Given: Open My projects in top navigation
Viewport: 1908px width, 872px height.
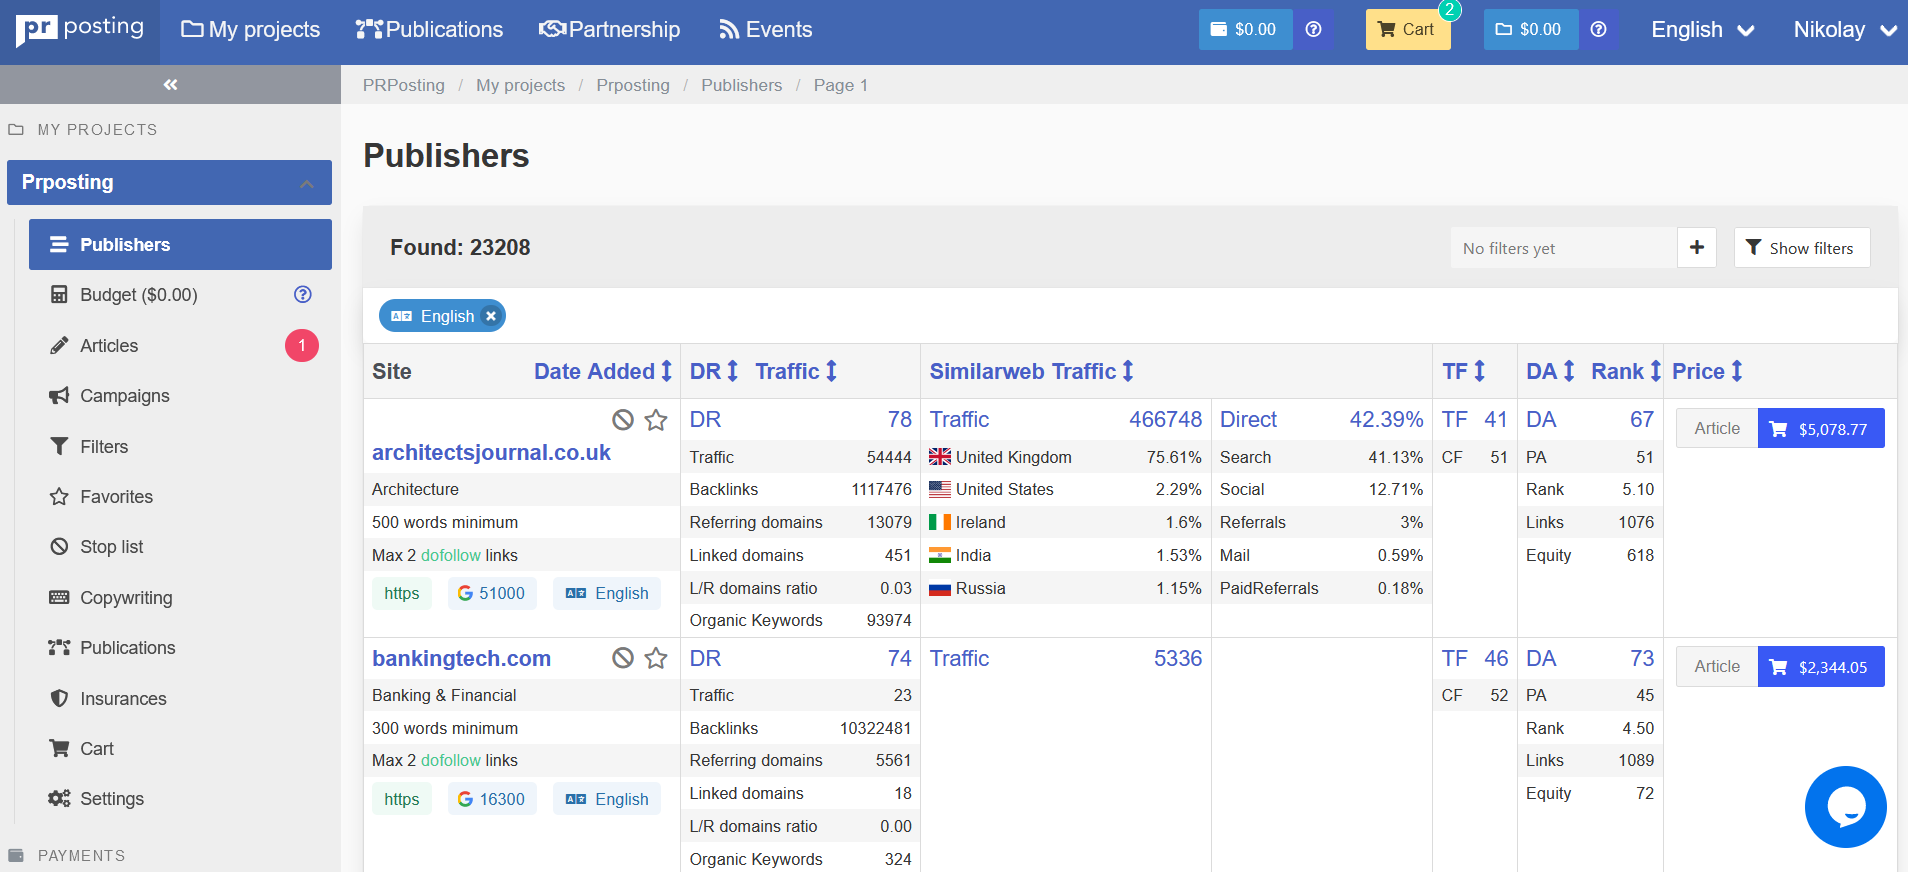Looking at the screenshot, I should (250, 30).
